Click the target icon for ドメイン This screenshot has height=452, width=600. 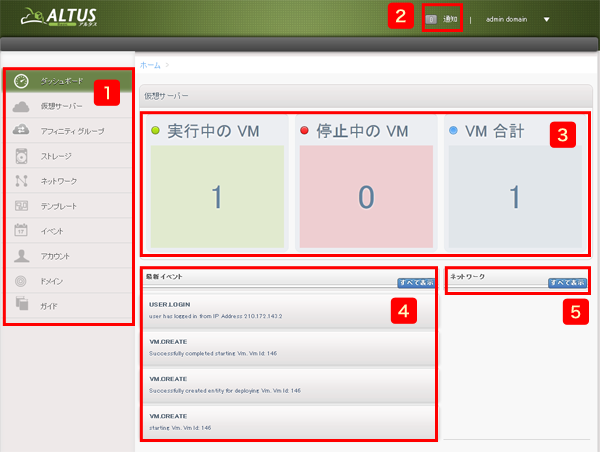(x=22, y=280)
